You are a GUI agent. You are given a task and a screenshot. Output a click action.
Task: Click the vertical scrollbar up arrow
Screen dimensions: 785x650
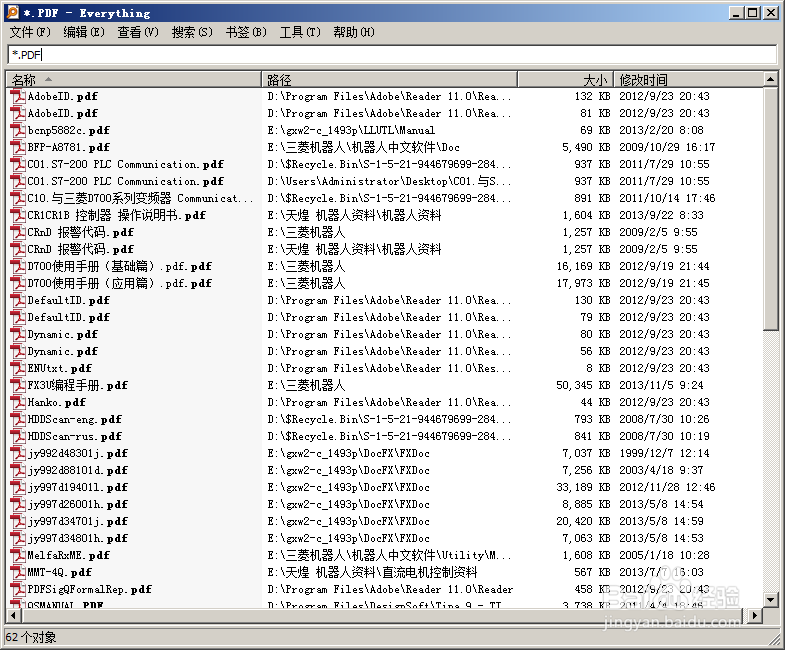[770, 79]
